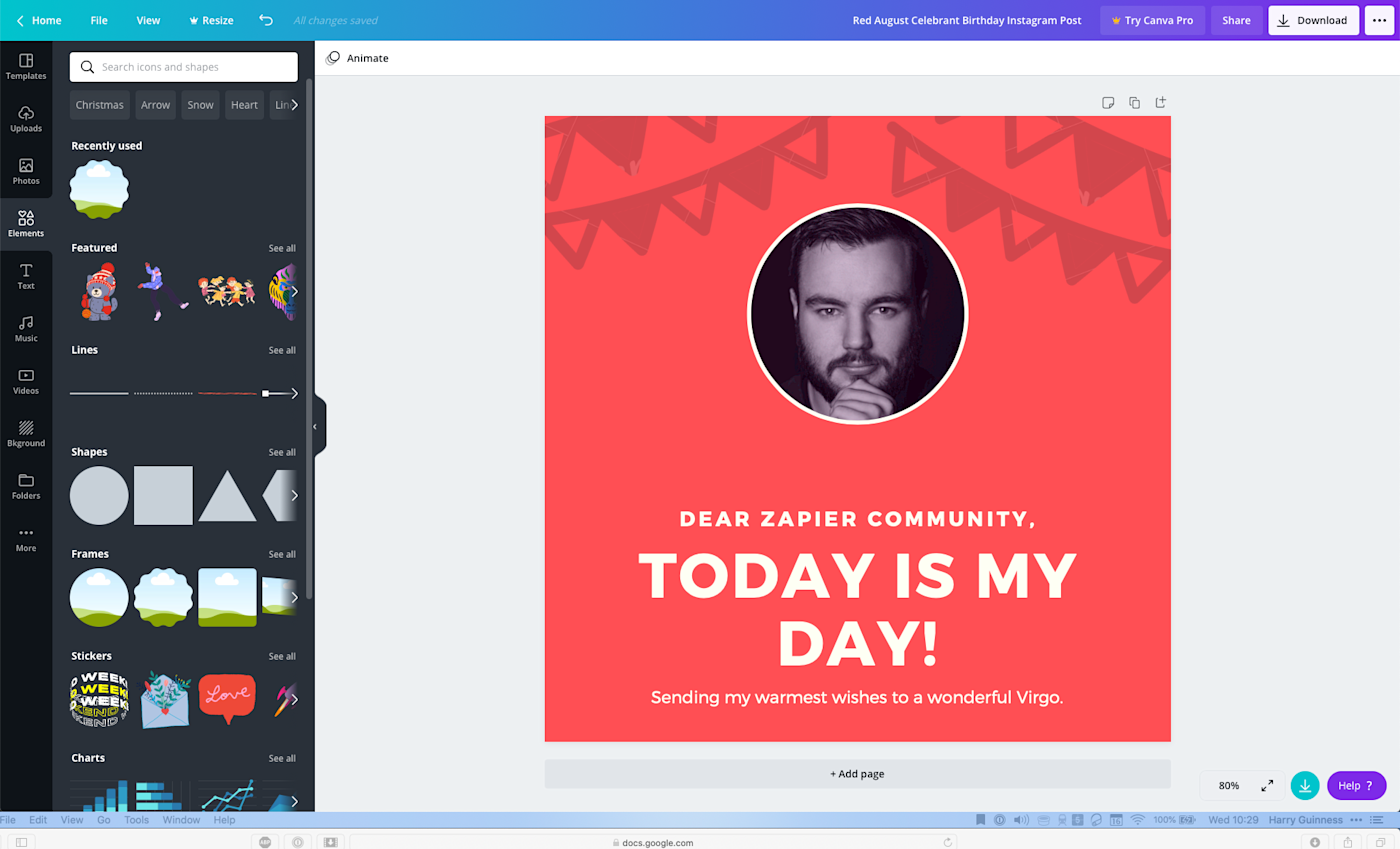Screen dimensions: 1400x849
Task: Click the fullscreen present icon
Action: 1267,786
